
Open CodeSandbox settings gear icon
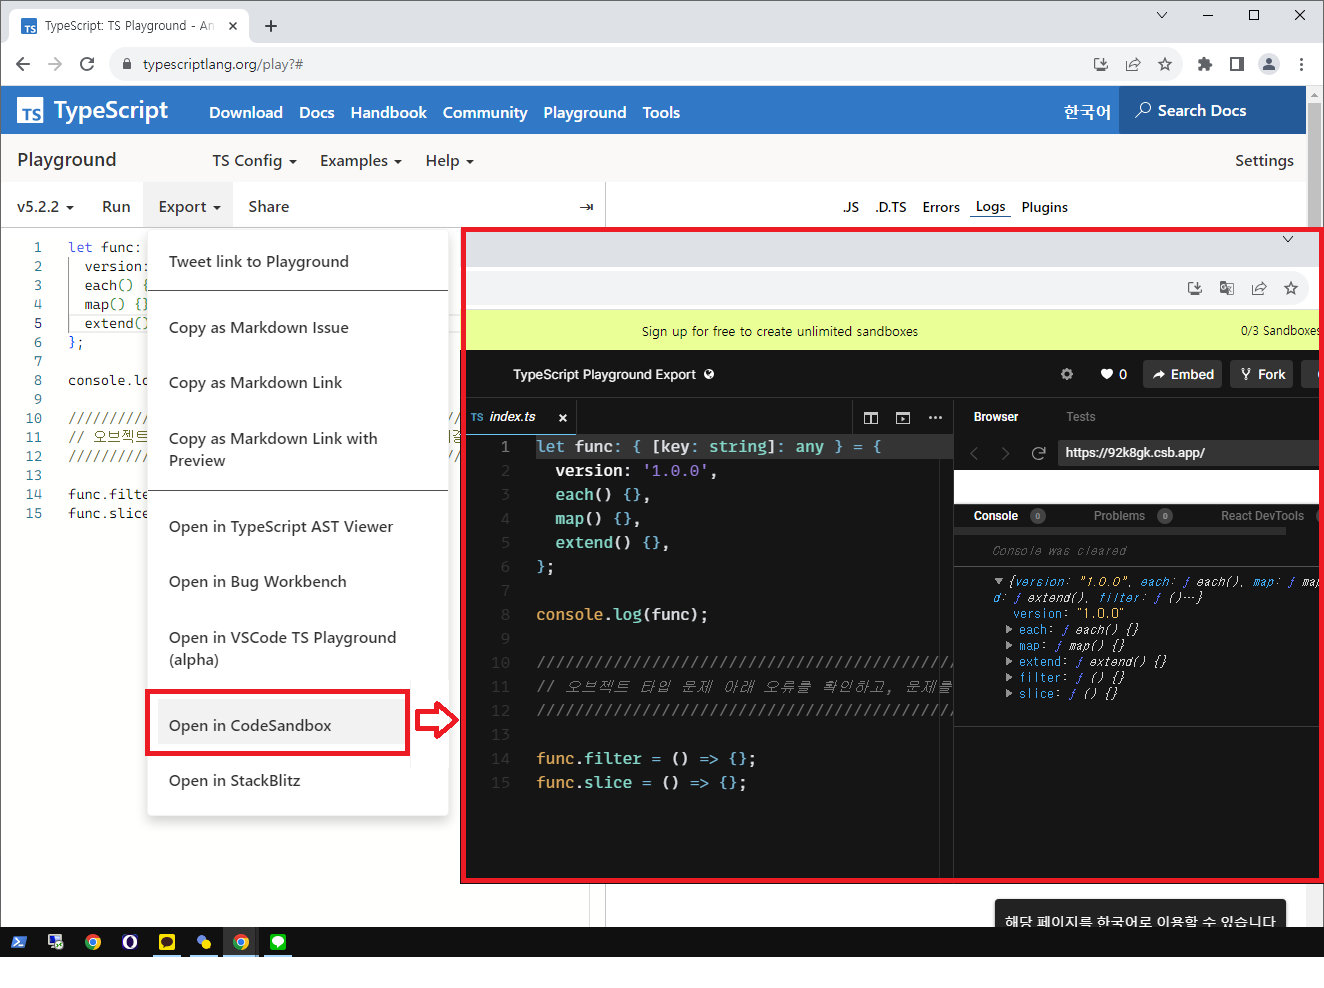[1067, 374]
